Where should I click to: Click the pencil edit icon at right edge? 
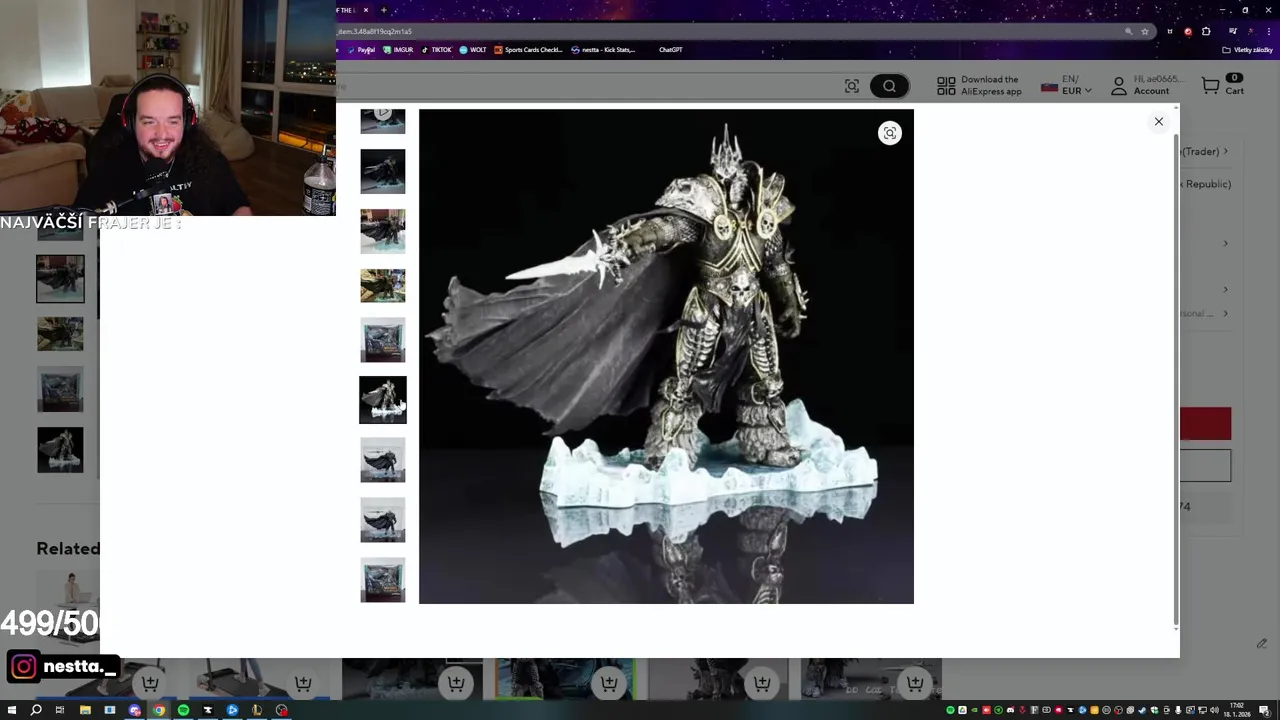(x=1262, y=643)
